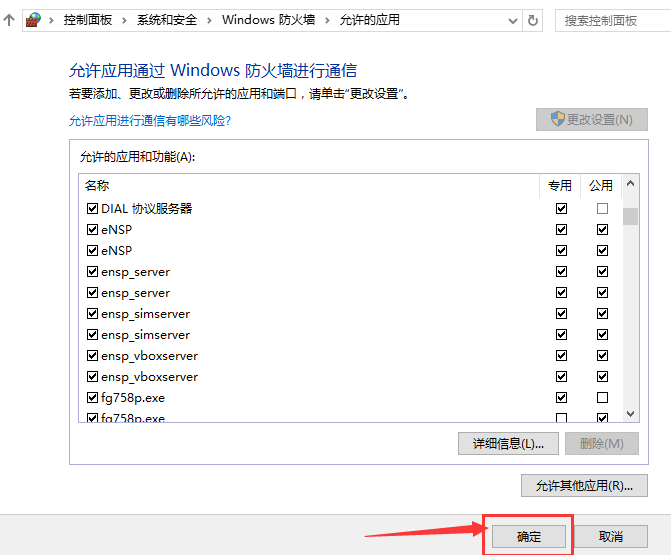Viewport: 671px width, 555px height.
Task: Click 允许其他应用(R)... button
Action: [584, 486]
